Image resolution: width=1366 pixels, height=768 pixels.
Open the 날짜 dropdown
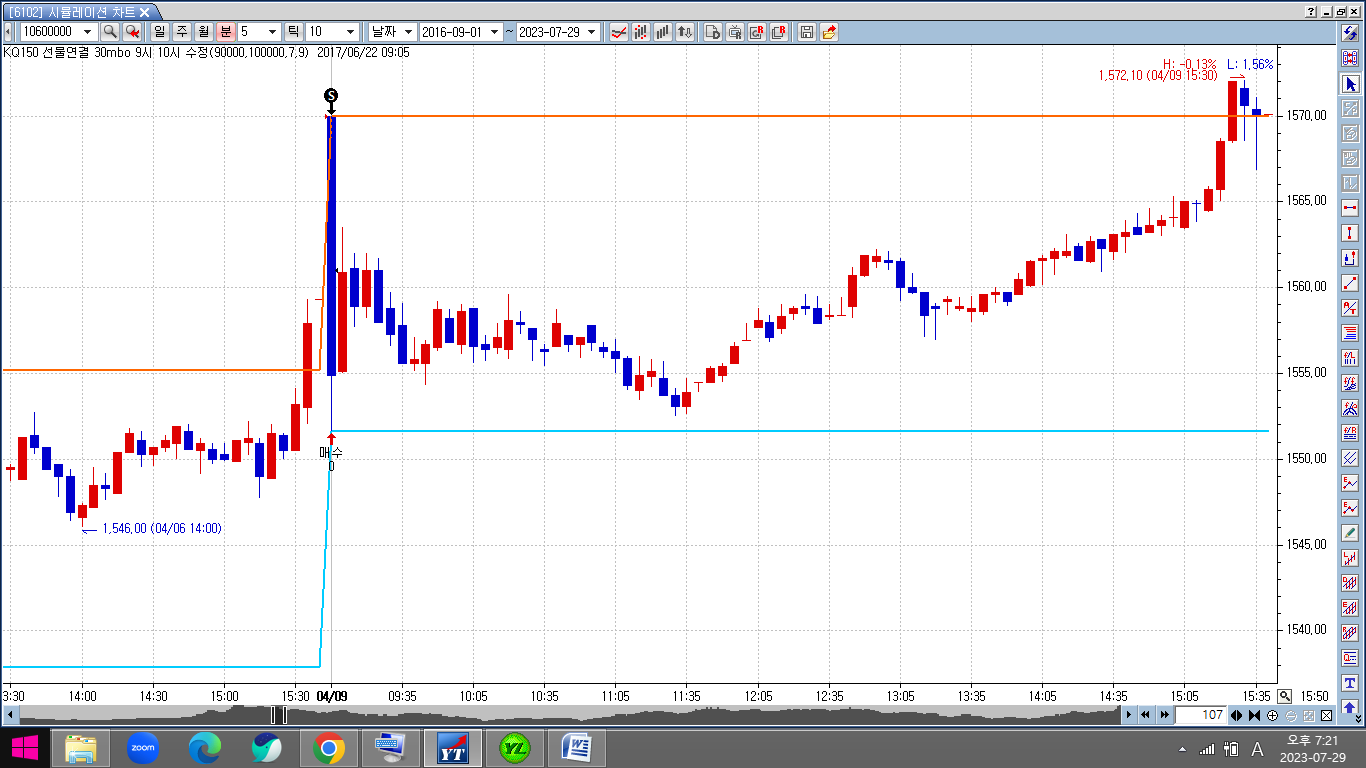click(x=390, y=32)
